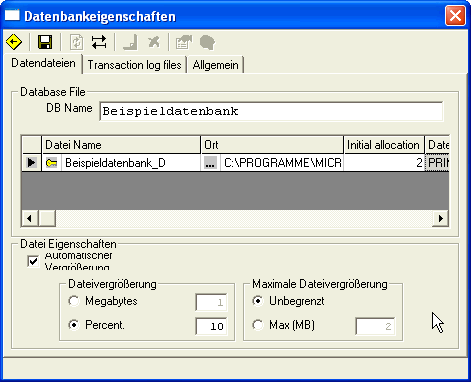Open the Datendateien tab
The width and height of the screenshot is (471, 382).
point(43,63)
